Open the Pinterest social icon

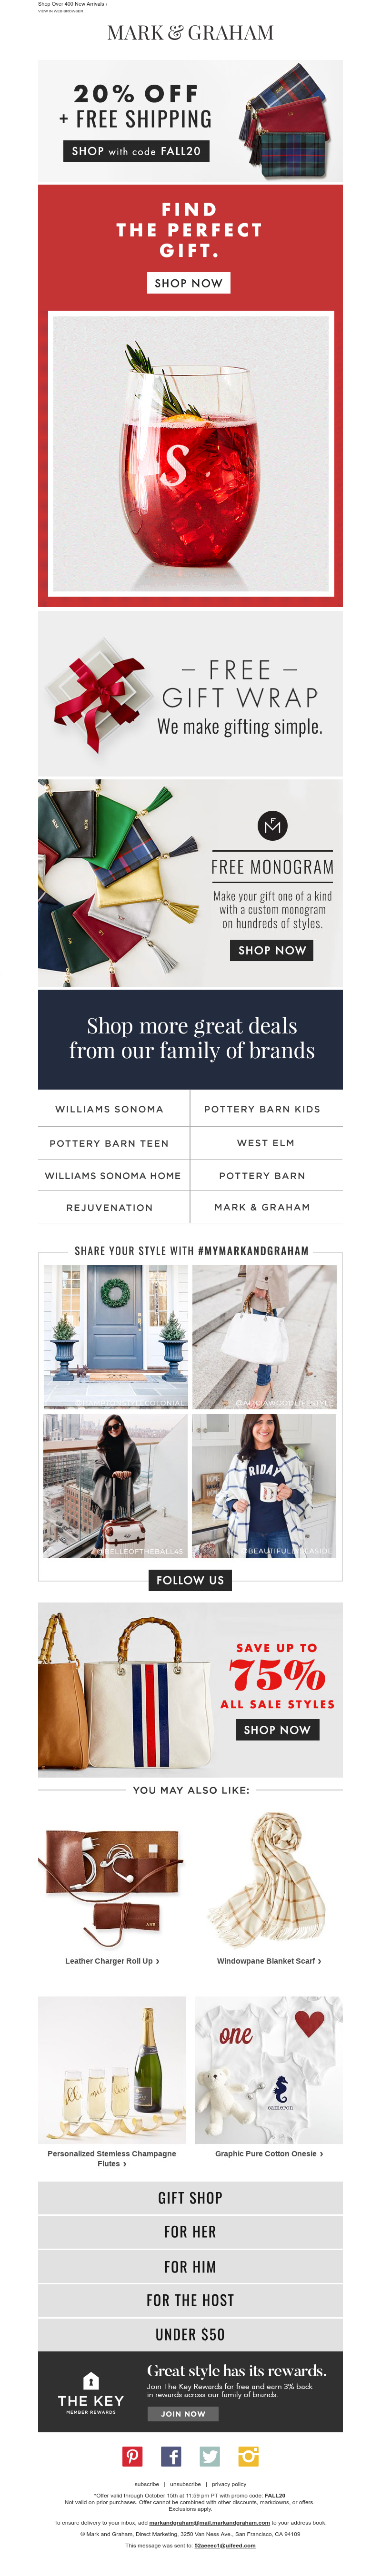coord(133,2456)
